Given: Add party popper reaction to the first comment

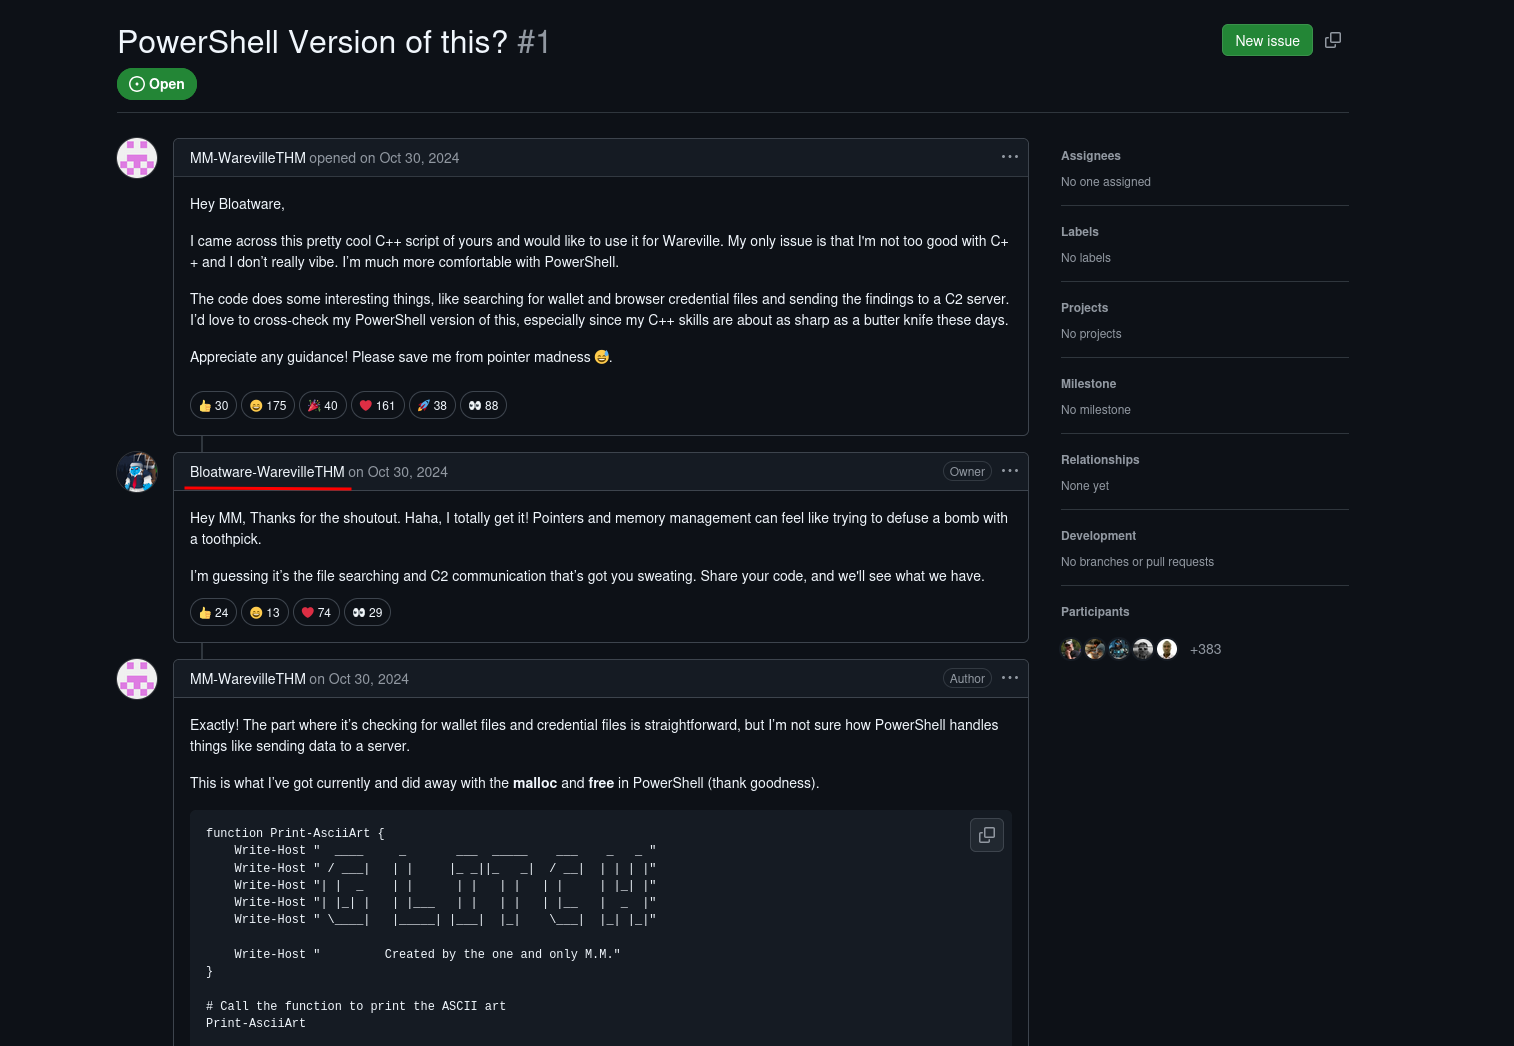Looking at the screenshot, I should [x=322, y=405].
